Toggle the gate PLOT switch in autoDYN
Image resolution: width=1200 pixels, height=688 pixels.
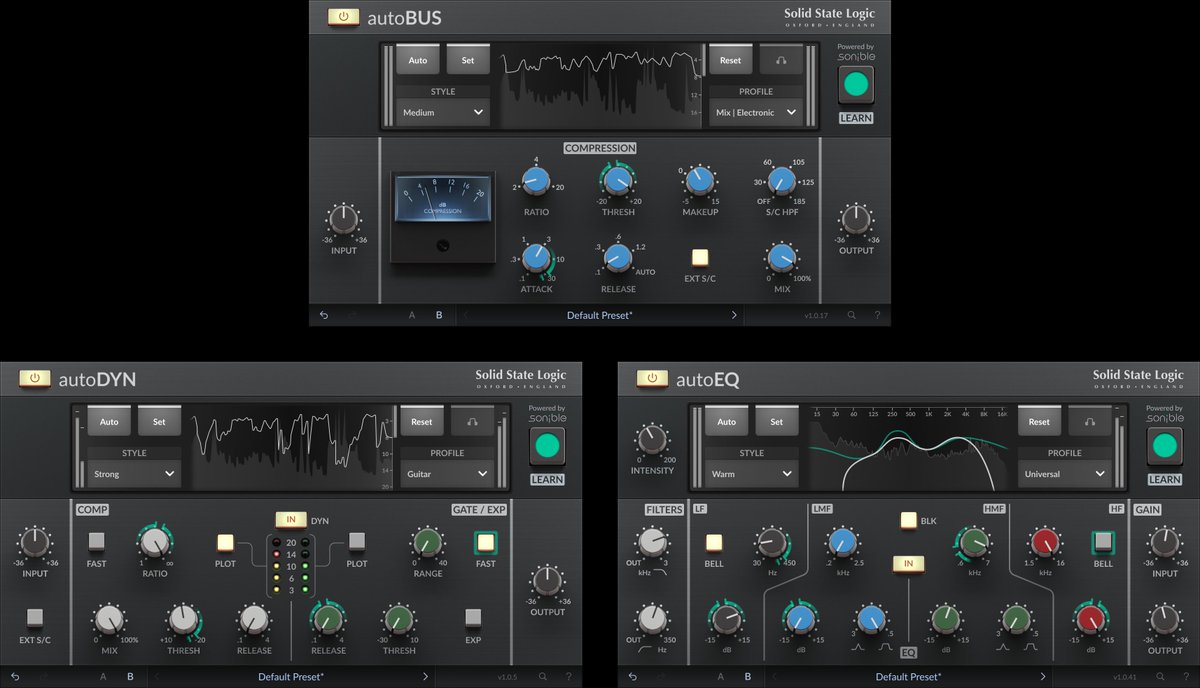(357, 542)
